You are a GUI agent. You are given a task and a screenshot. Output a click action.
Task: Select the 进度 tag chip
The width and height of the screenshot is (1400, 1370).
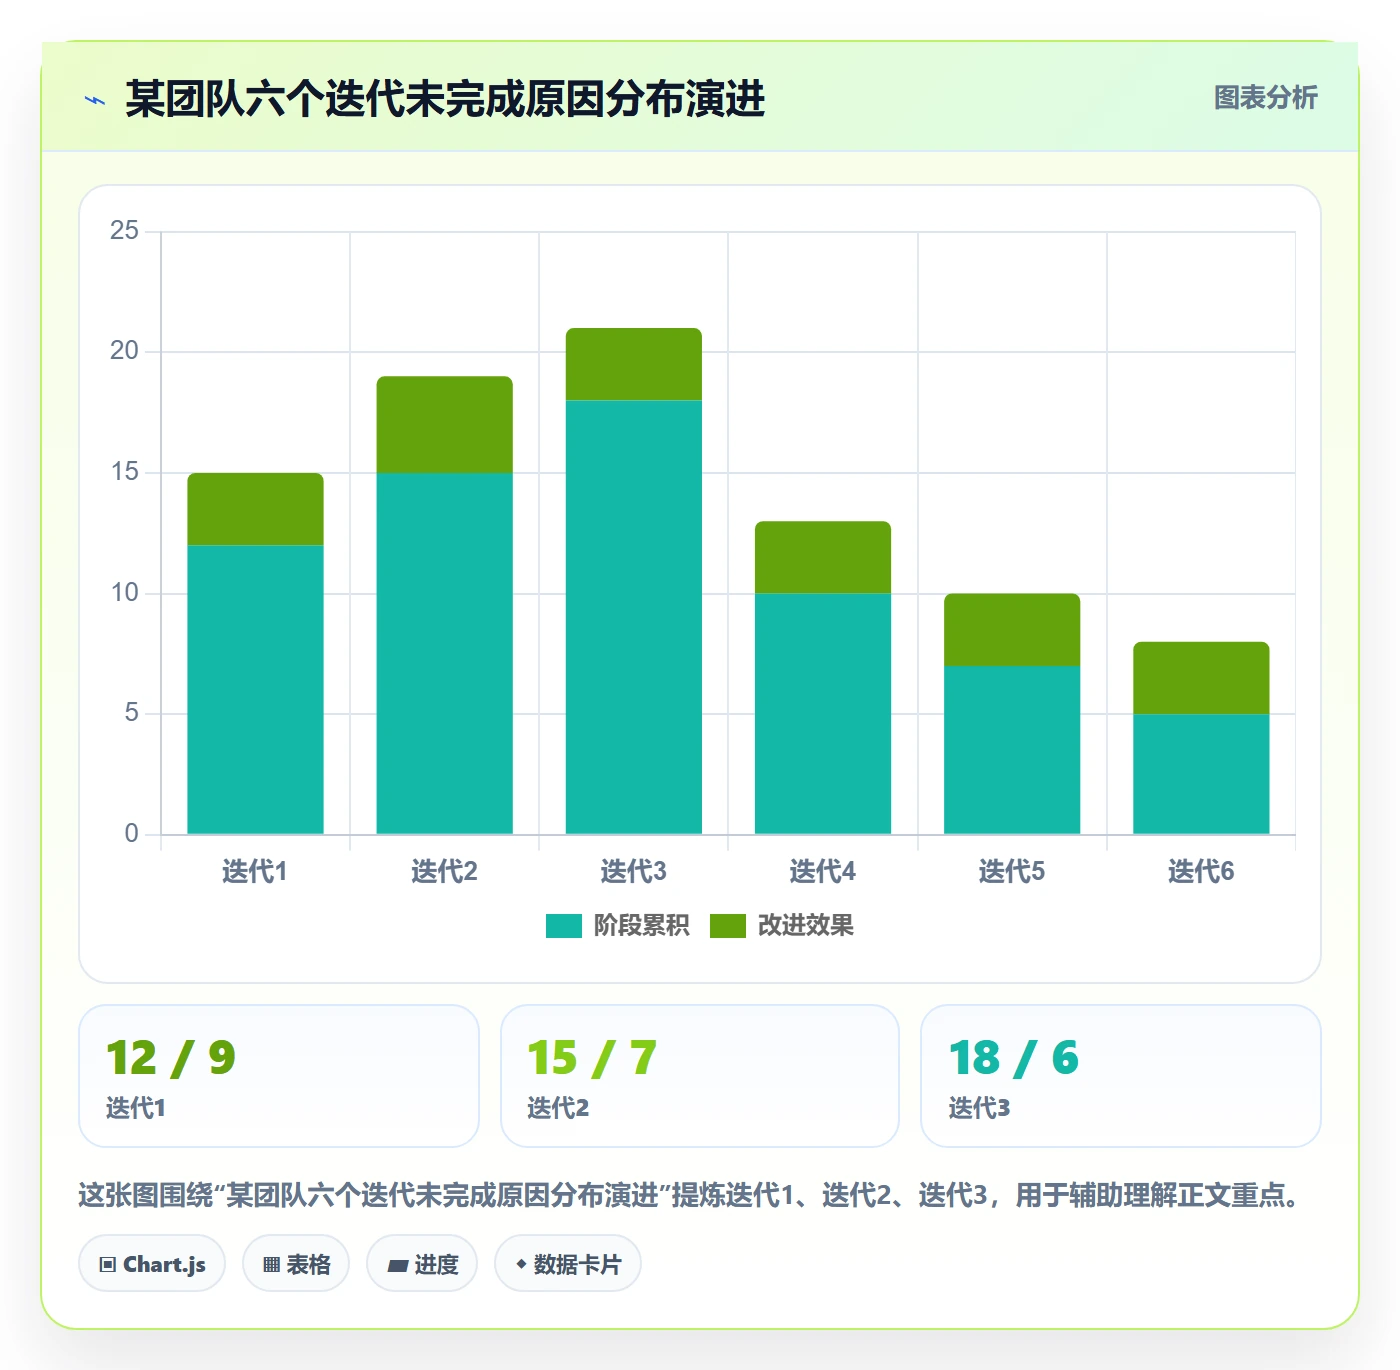click(422, 1264)
